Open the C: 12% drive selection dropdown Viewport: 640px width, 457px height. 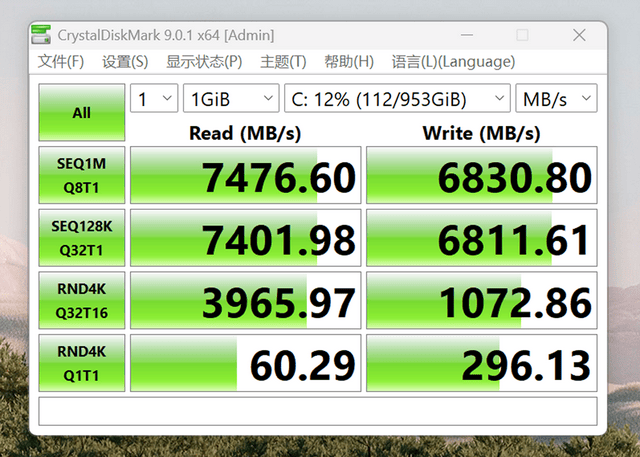pos(397,98)
